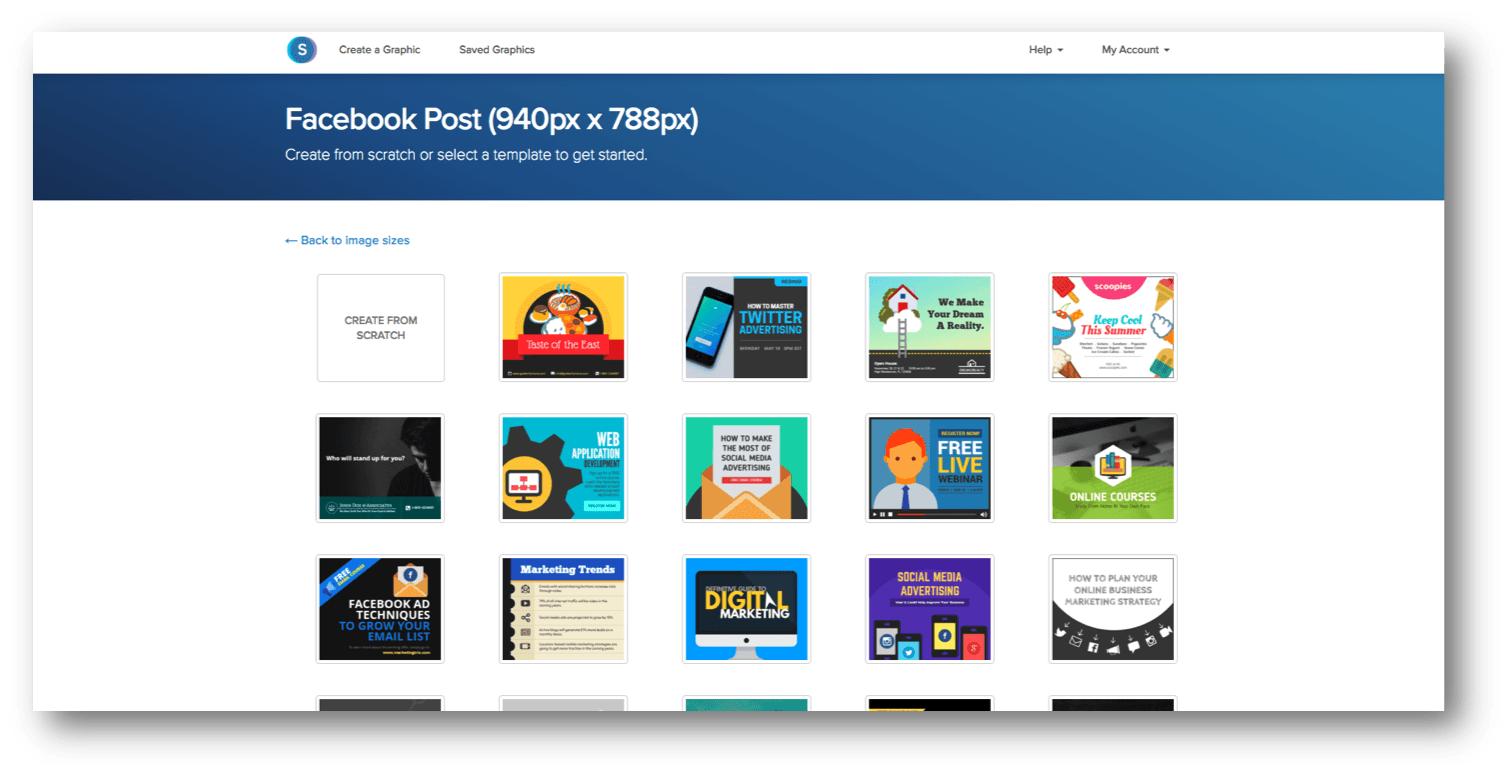1509x776 pixels.
Task: Click the Snappa S logo icon
Action: (301, 50)
